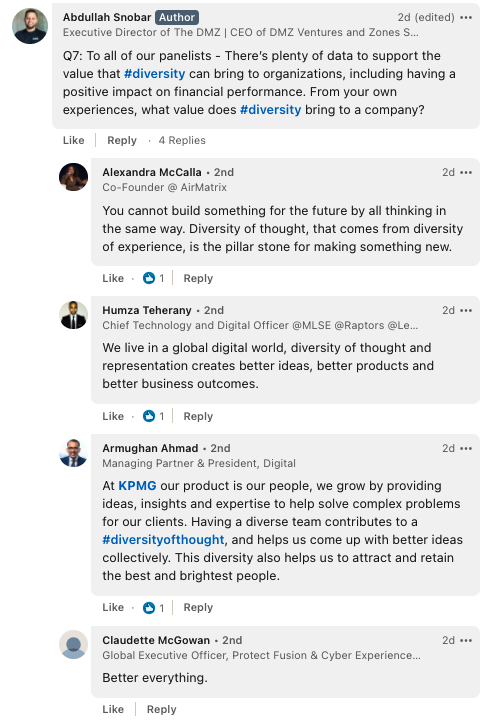This screenshot has height=726, width=494.
Task: Open three-dot menu on Claudette McGowan's reply
Action: tap(466, 641)
